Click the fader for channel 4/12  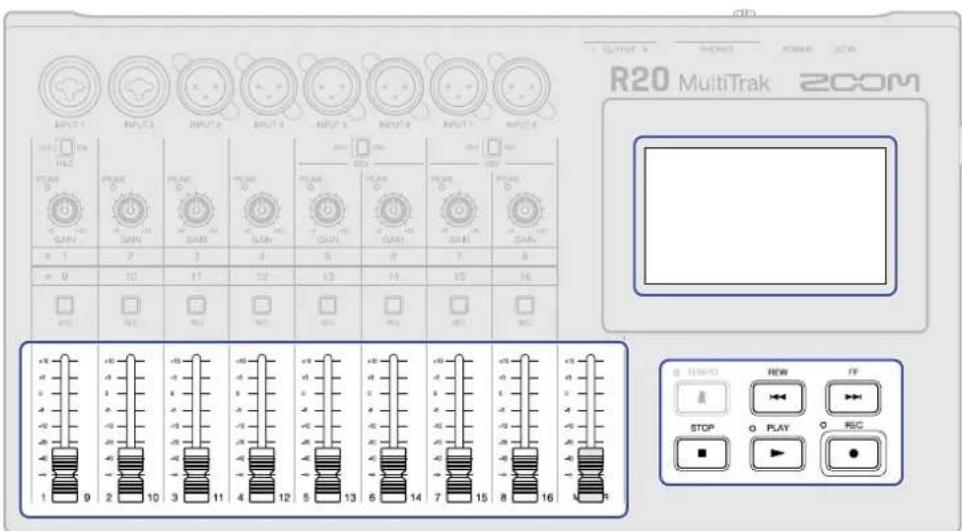(x=261, y=475)
